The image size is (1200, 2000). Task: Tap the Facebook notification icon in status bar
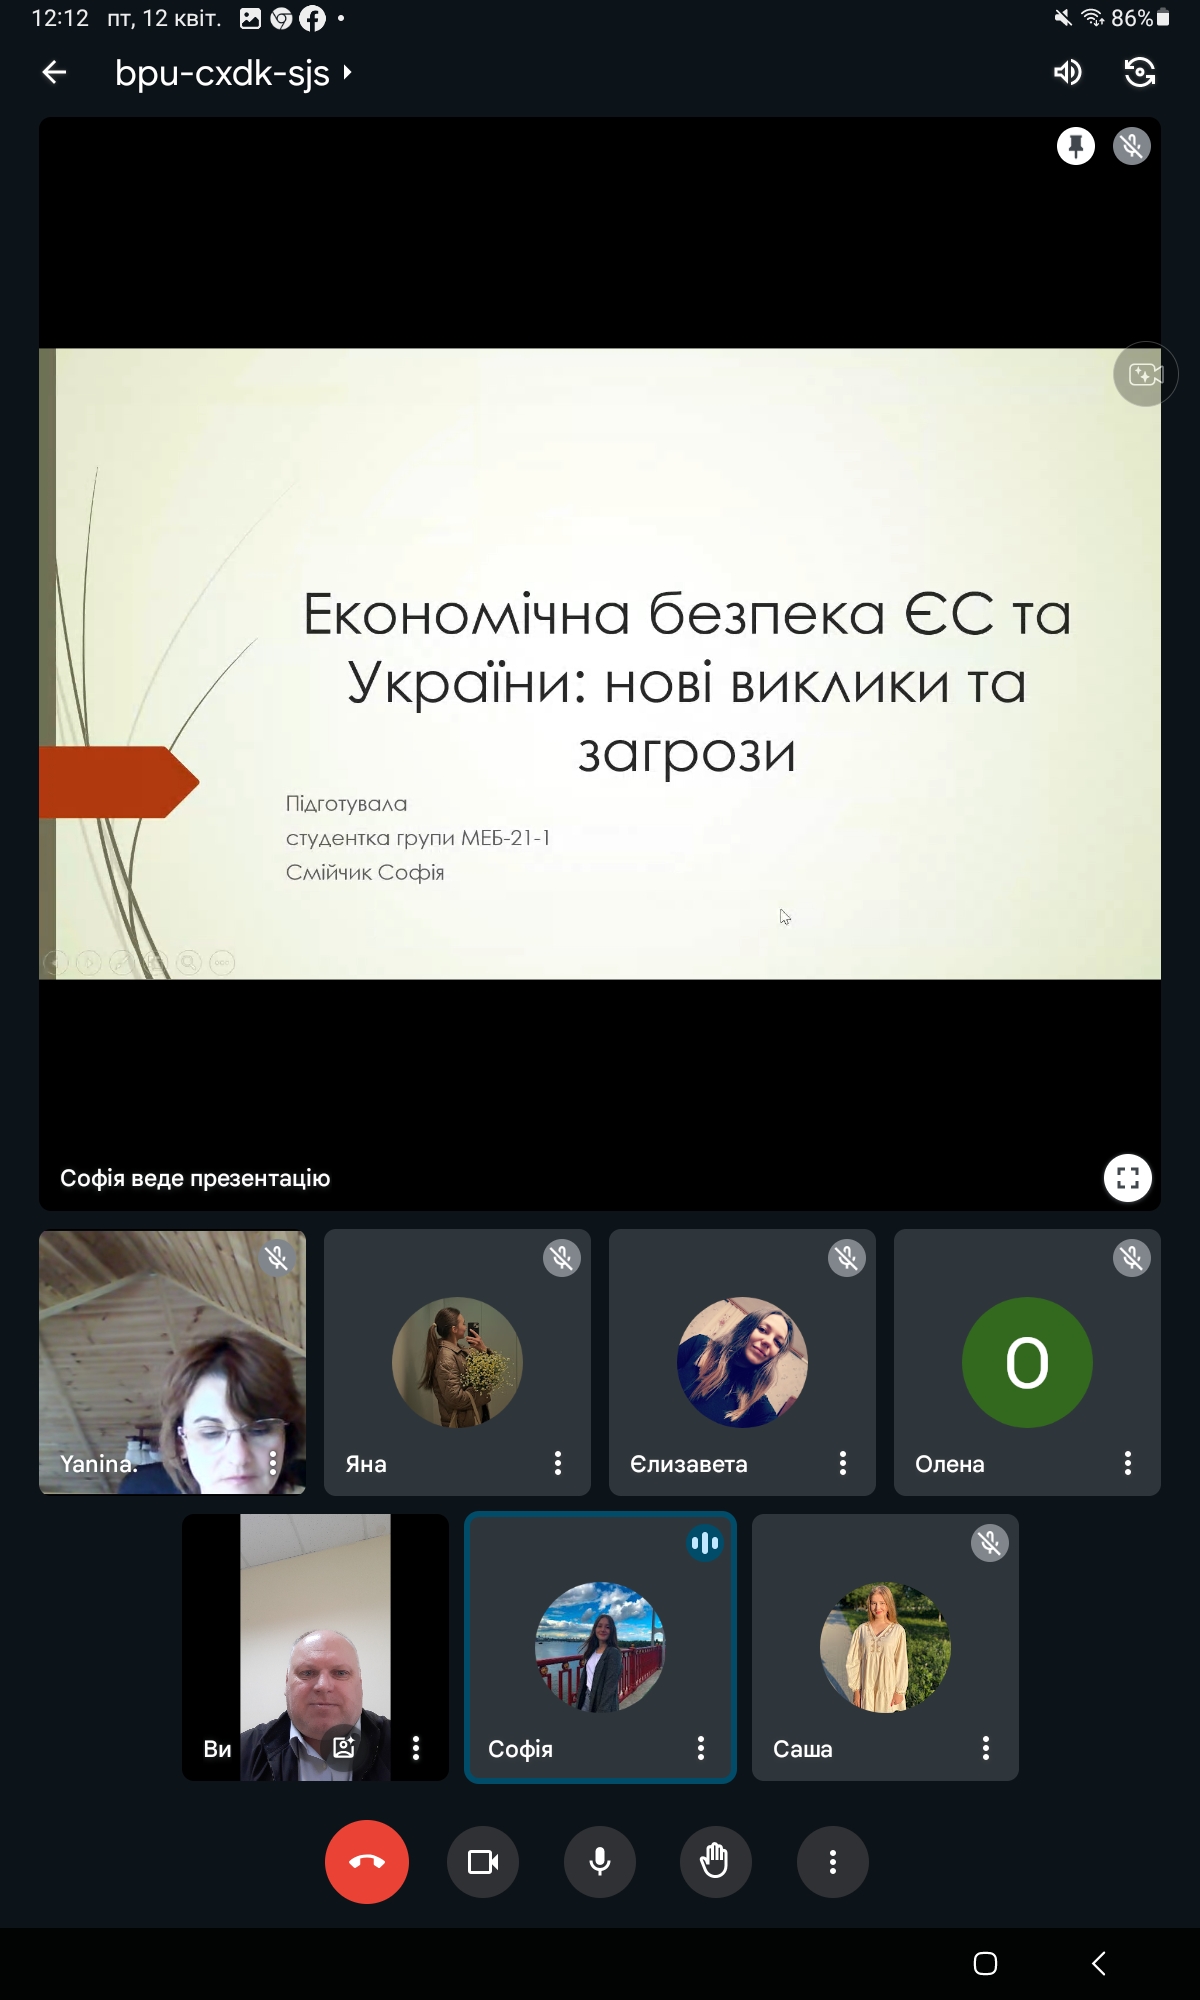click(x=312, y=18)
